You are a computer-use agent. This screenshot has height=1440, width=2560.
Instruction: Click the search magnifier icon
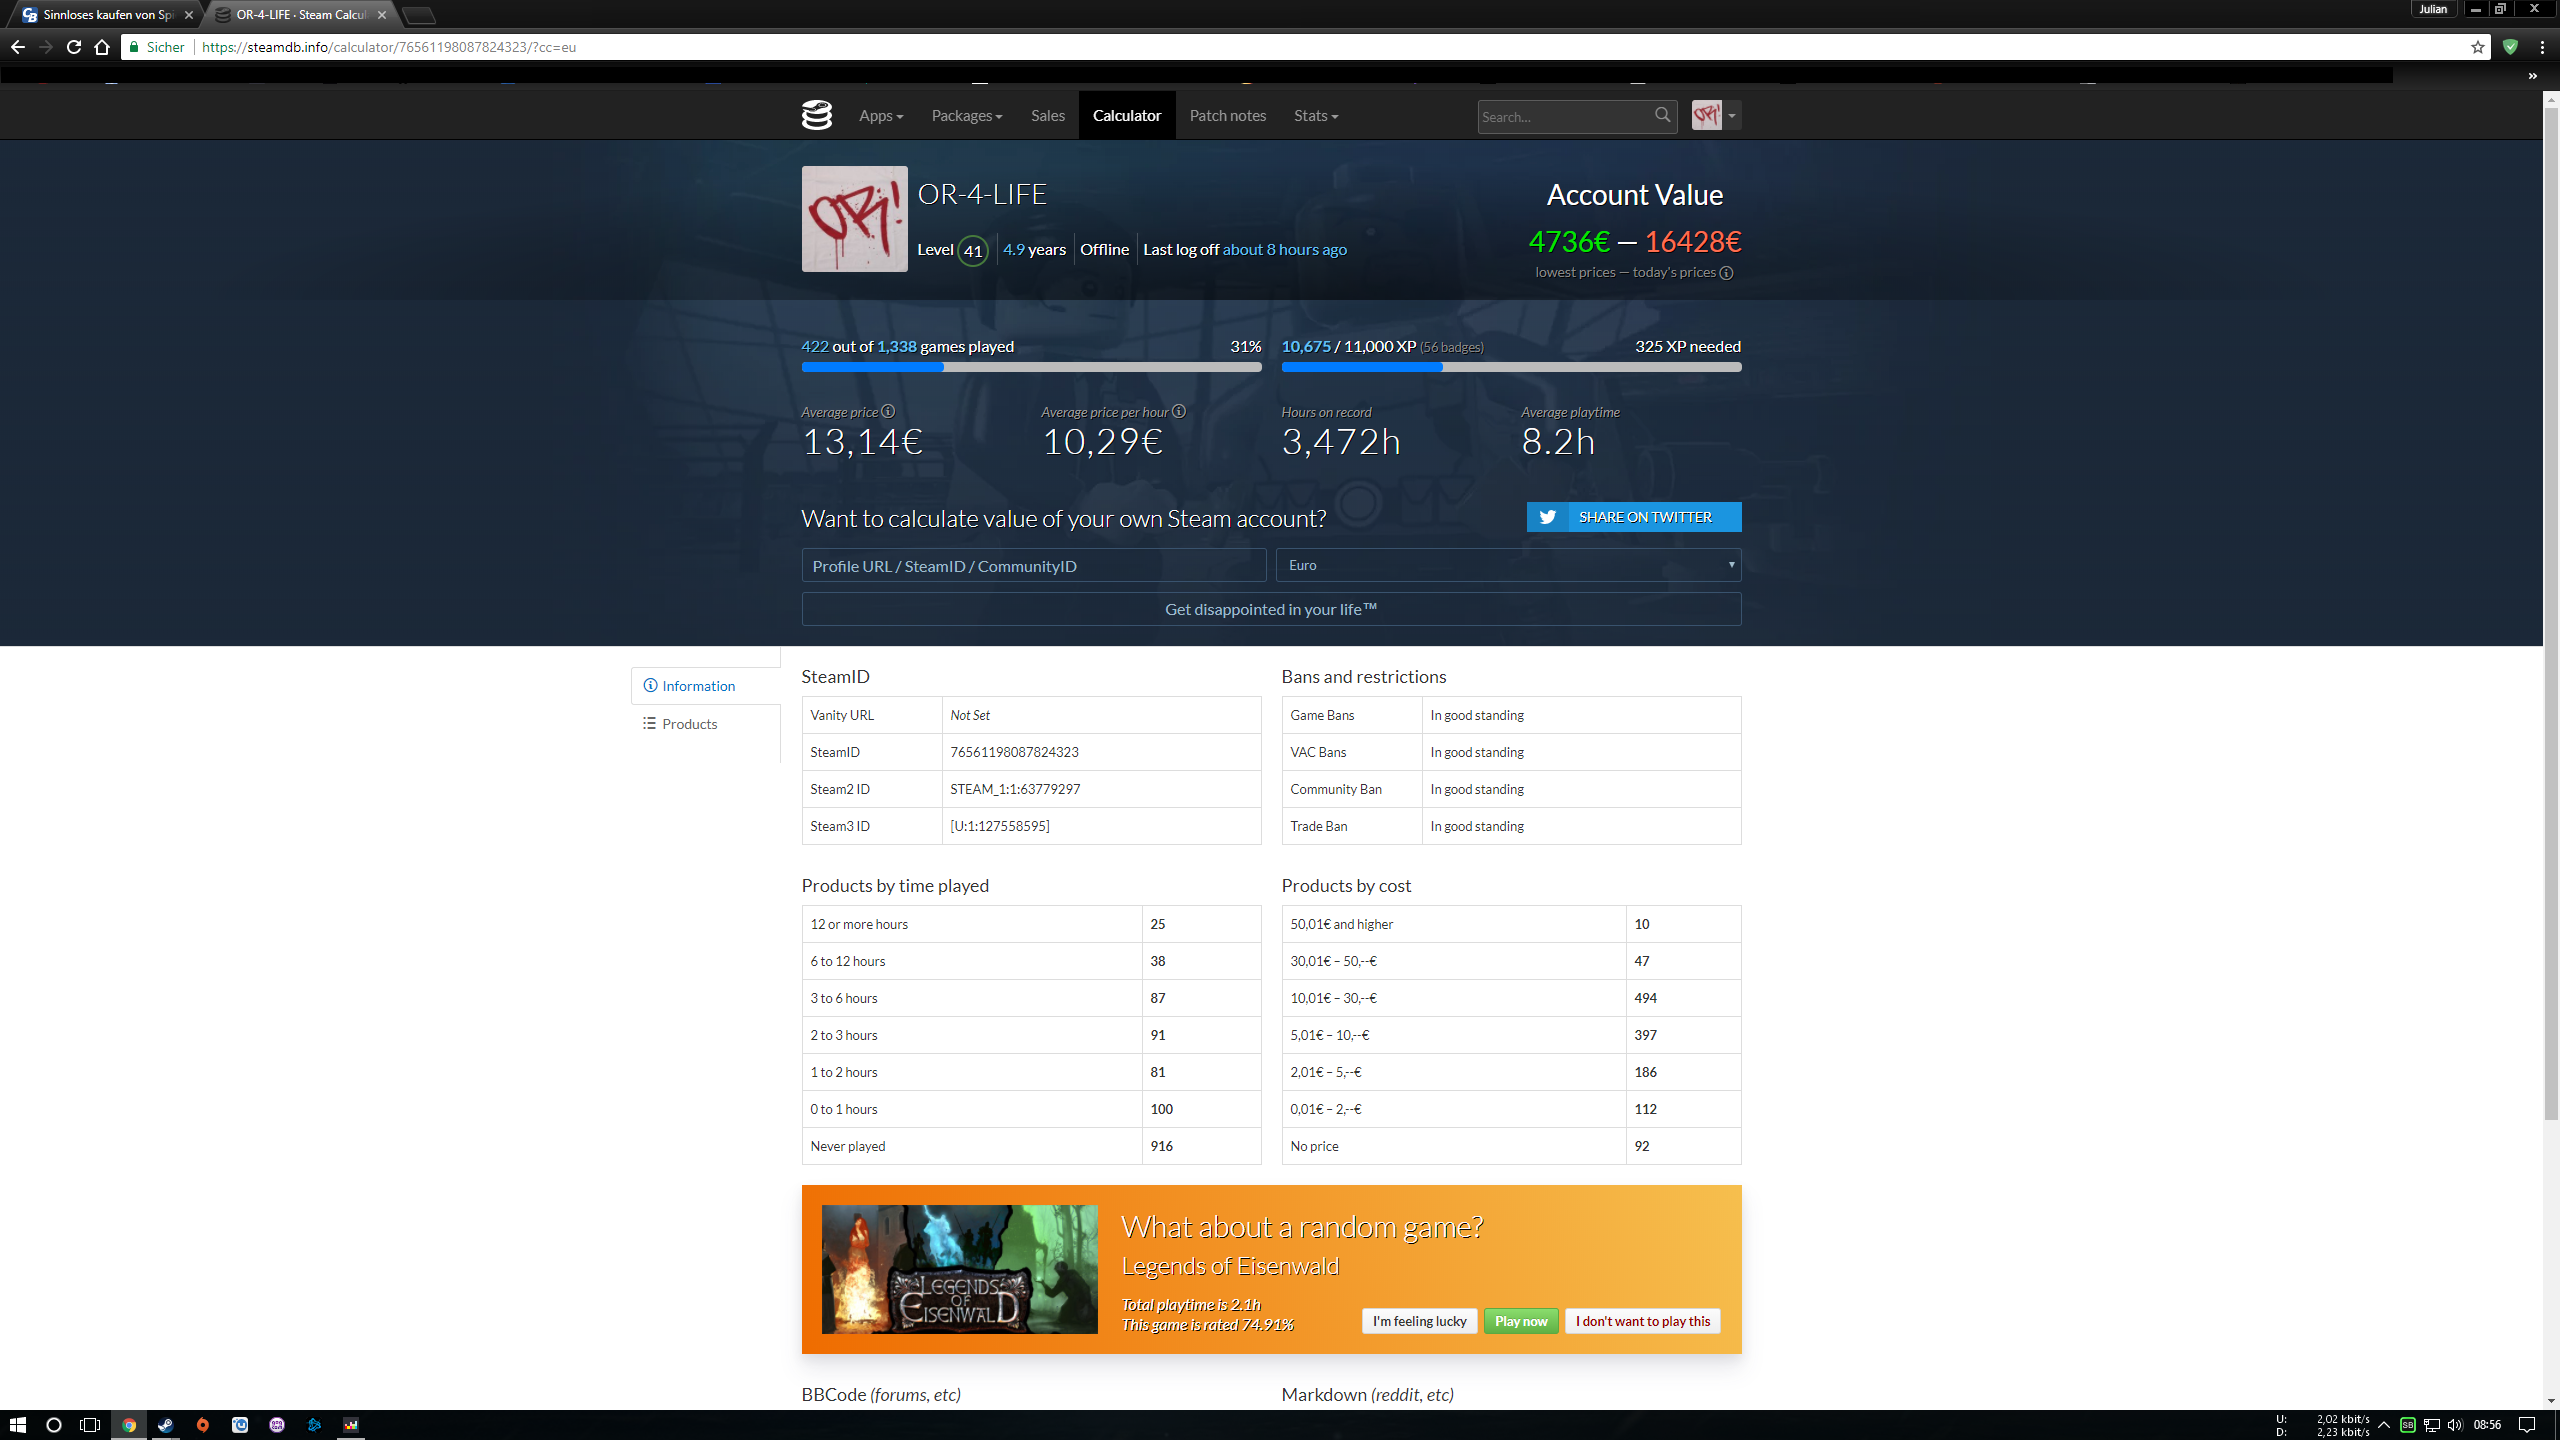(1662, 116)
